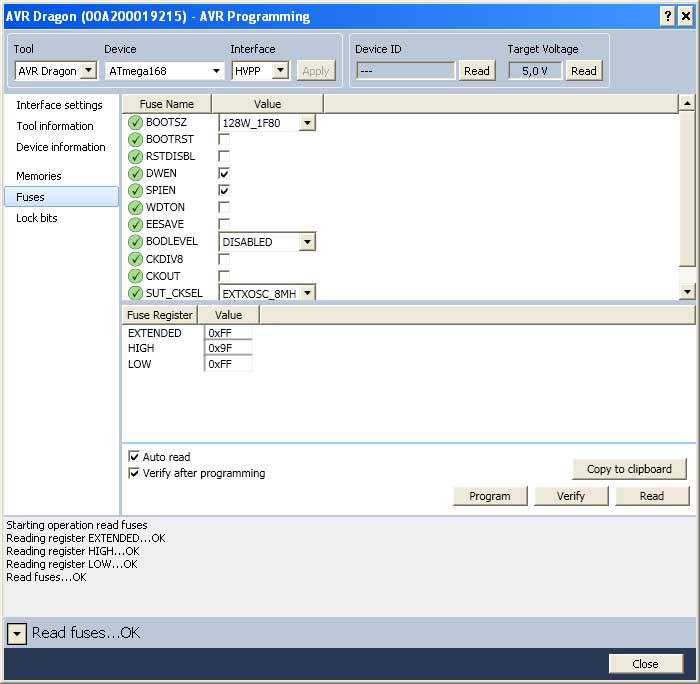700x684 pixels.
Task: Click the EXTENDED fuse register value field
Action: pos(228,333)
